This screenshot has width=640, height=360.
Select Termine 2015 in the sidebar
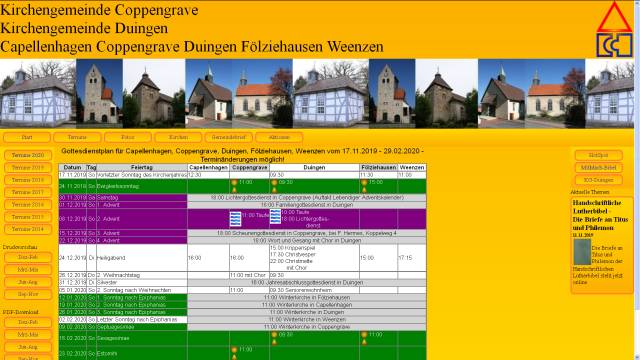click(28, 217)
